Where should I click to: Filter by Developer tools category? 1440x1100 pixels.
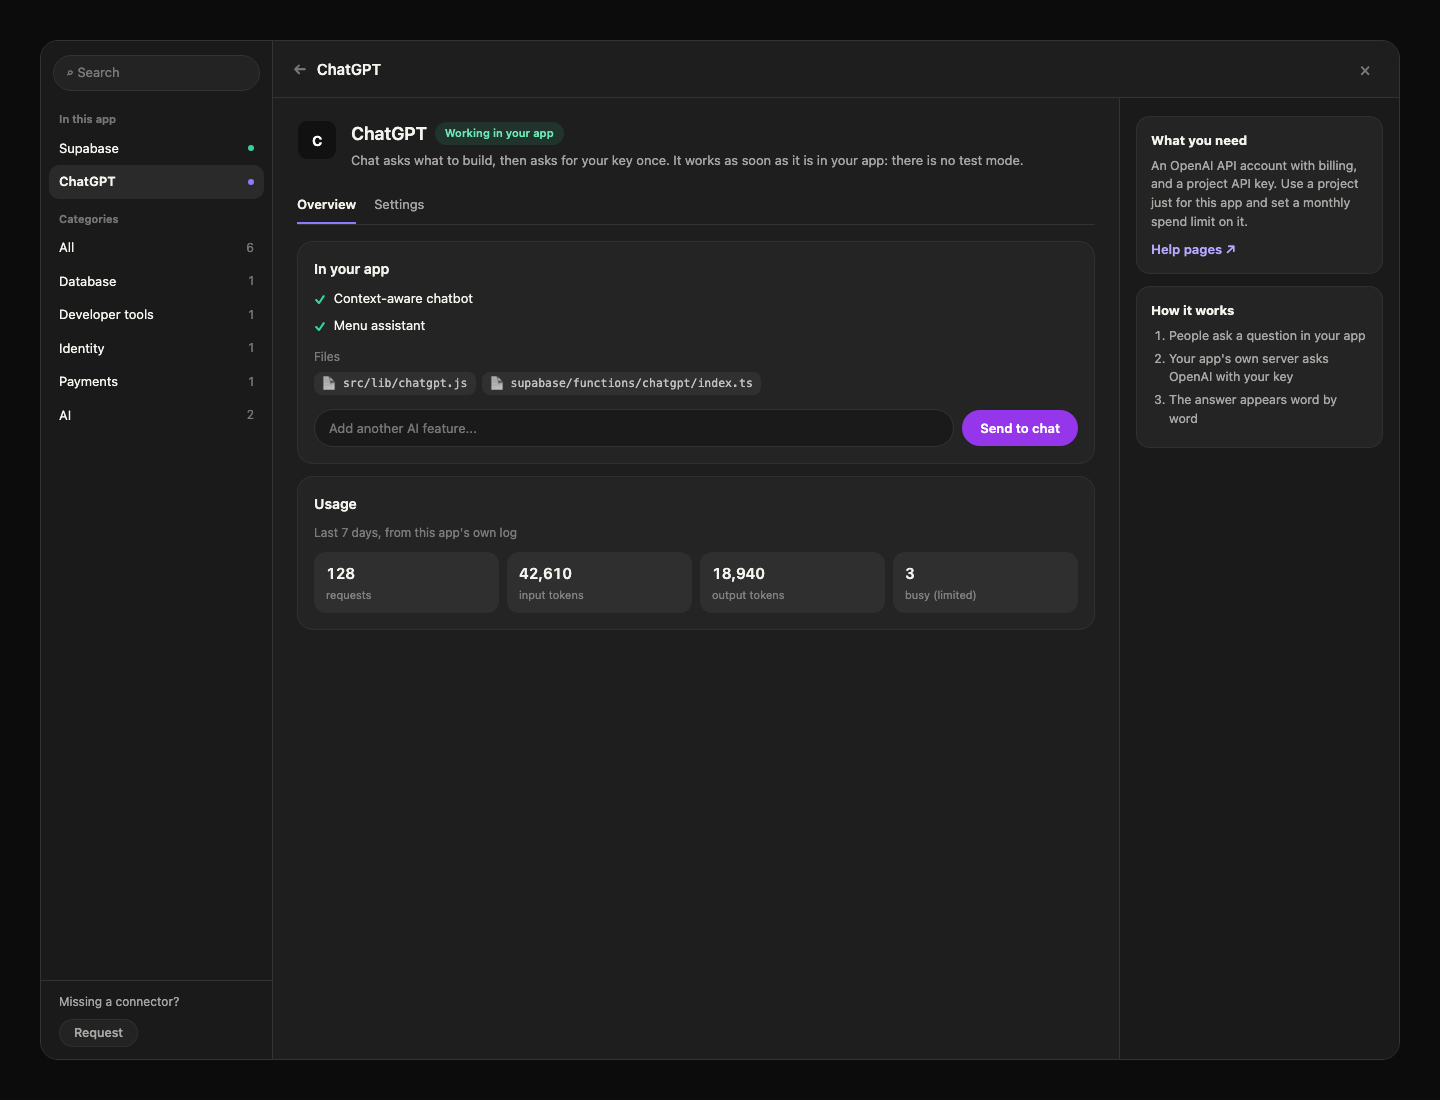(x=156, y=315)
